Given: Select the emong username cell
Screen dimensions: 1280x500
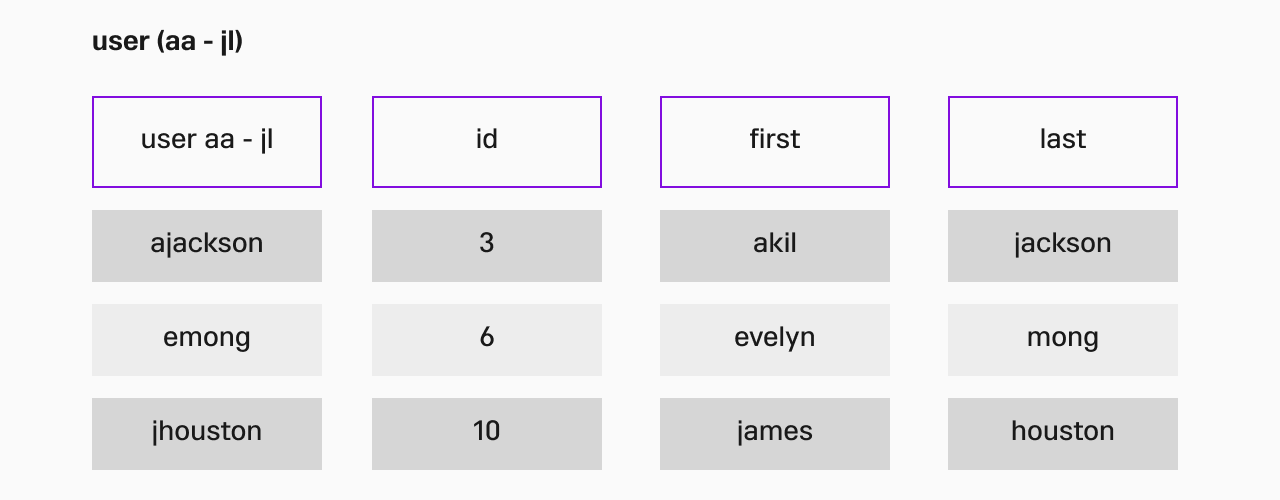Looking at the screenshot, I should pos(207,340).
